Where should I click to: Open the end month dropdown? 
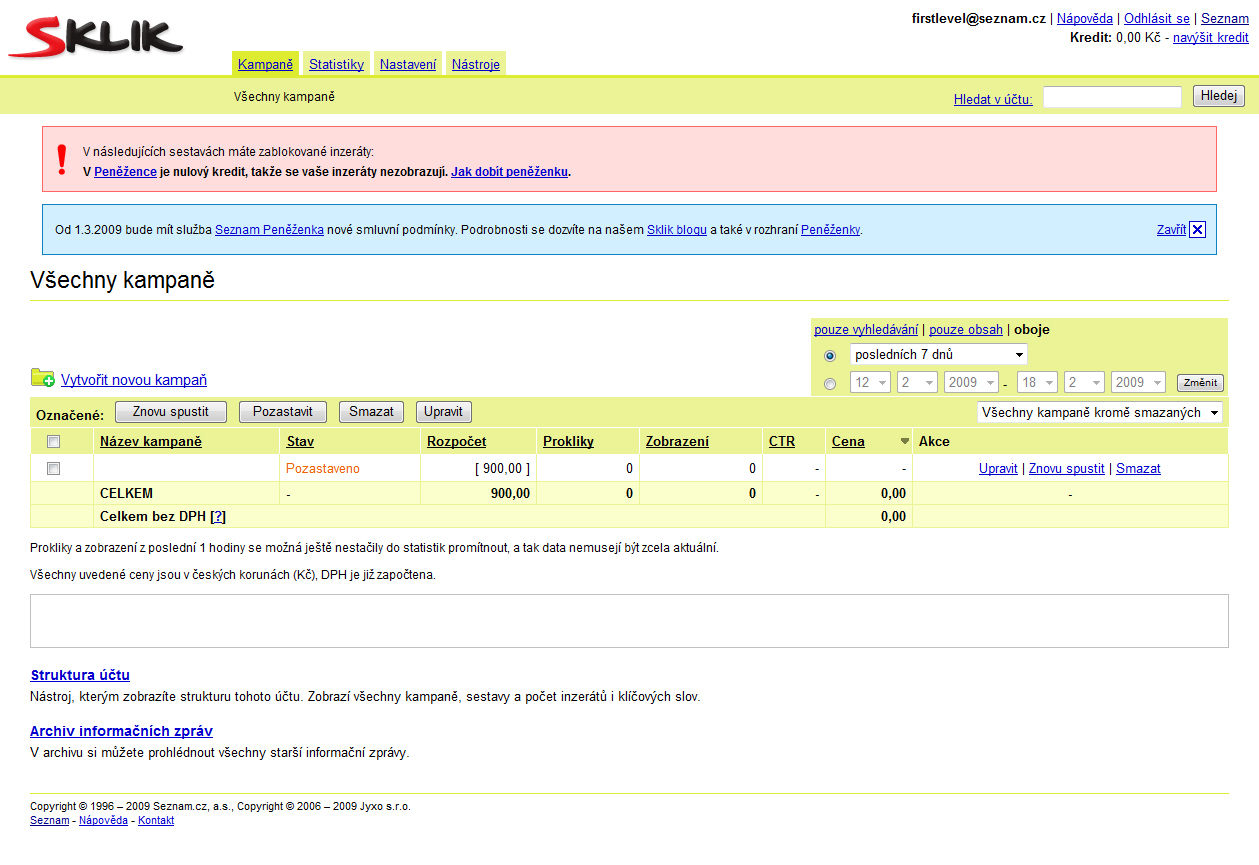tap(1084, 382)
